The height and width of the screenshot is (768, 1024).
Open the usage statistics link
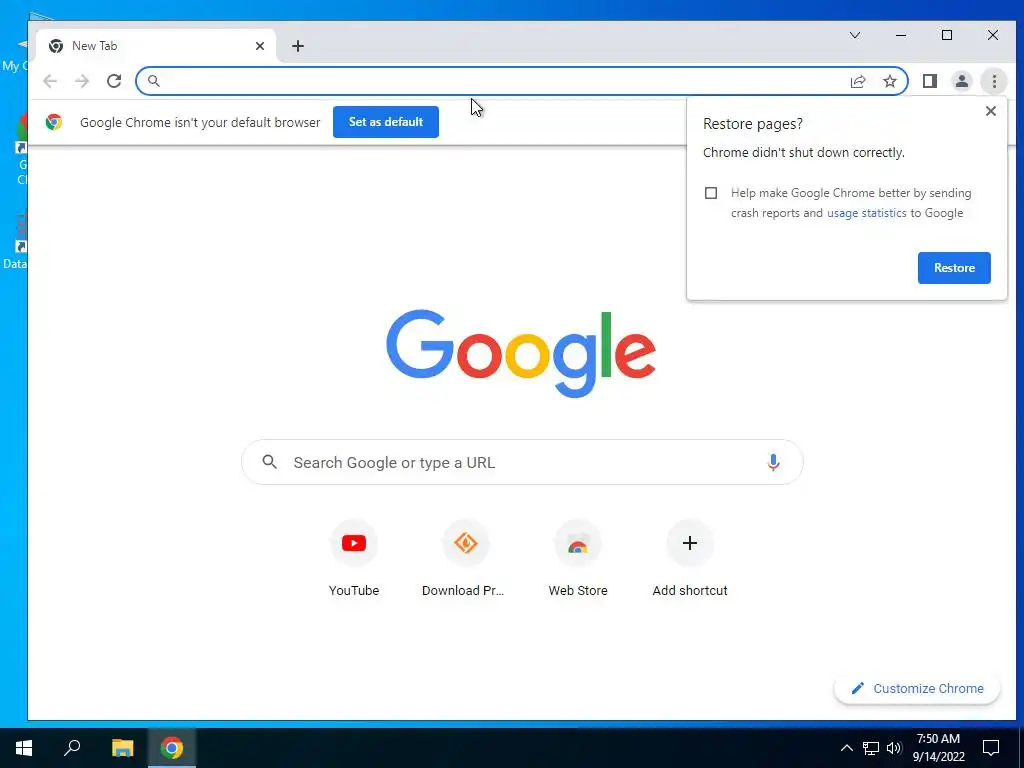[866, 213]
